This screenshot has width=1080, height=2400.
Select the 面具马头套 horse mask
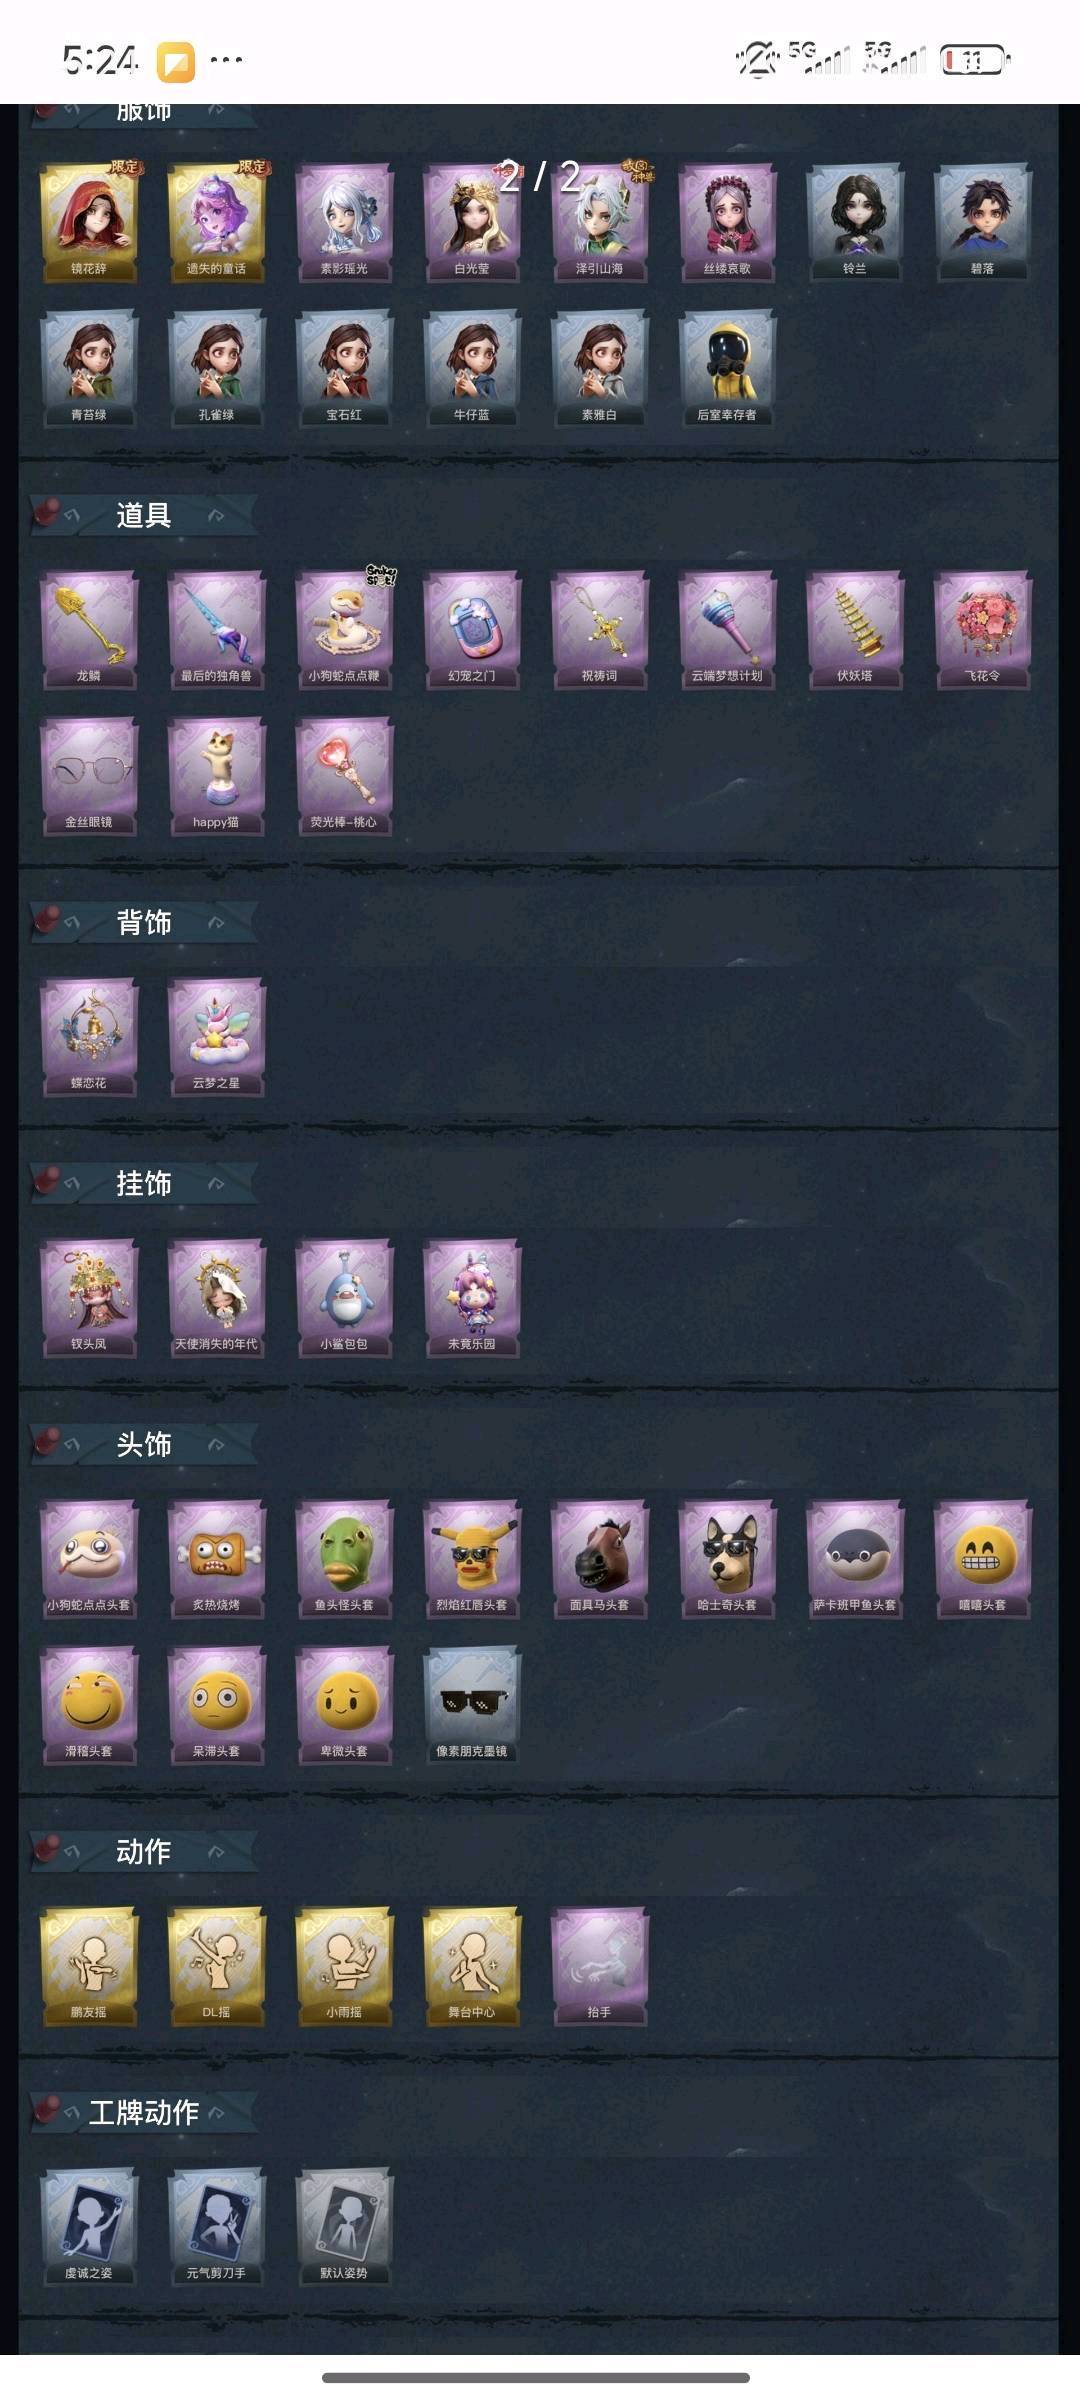coord(599,1558)
